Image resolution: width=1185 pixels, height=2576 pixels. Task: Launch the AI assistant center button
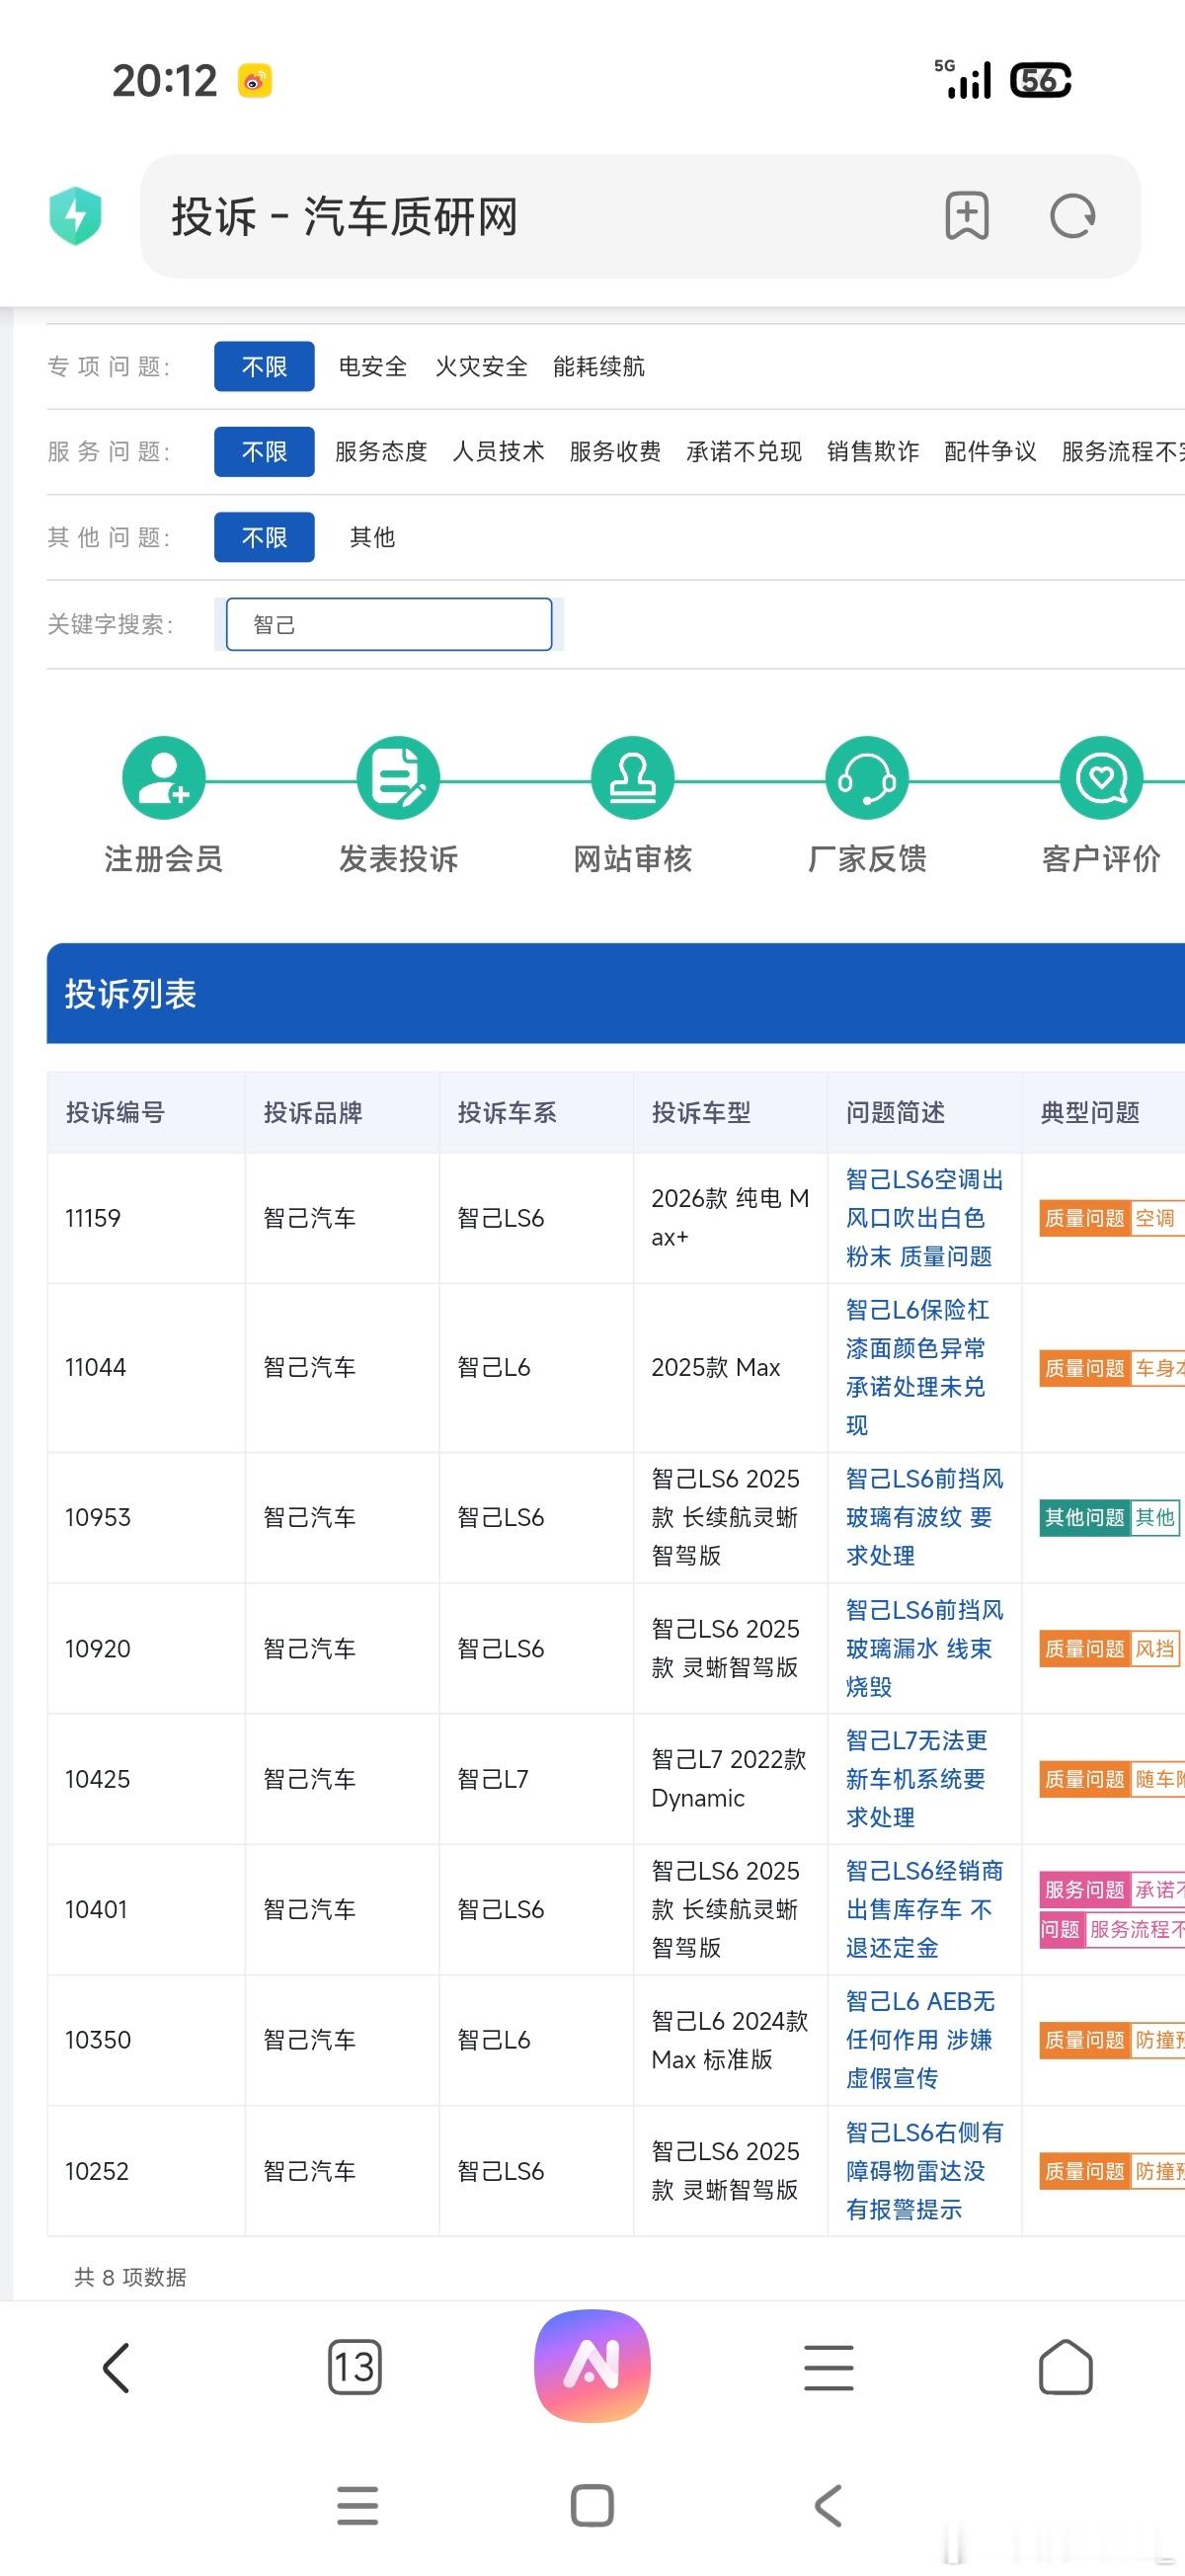click(592, 2365)
